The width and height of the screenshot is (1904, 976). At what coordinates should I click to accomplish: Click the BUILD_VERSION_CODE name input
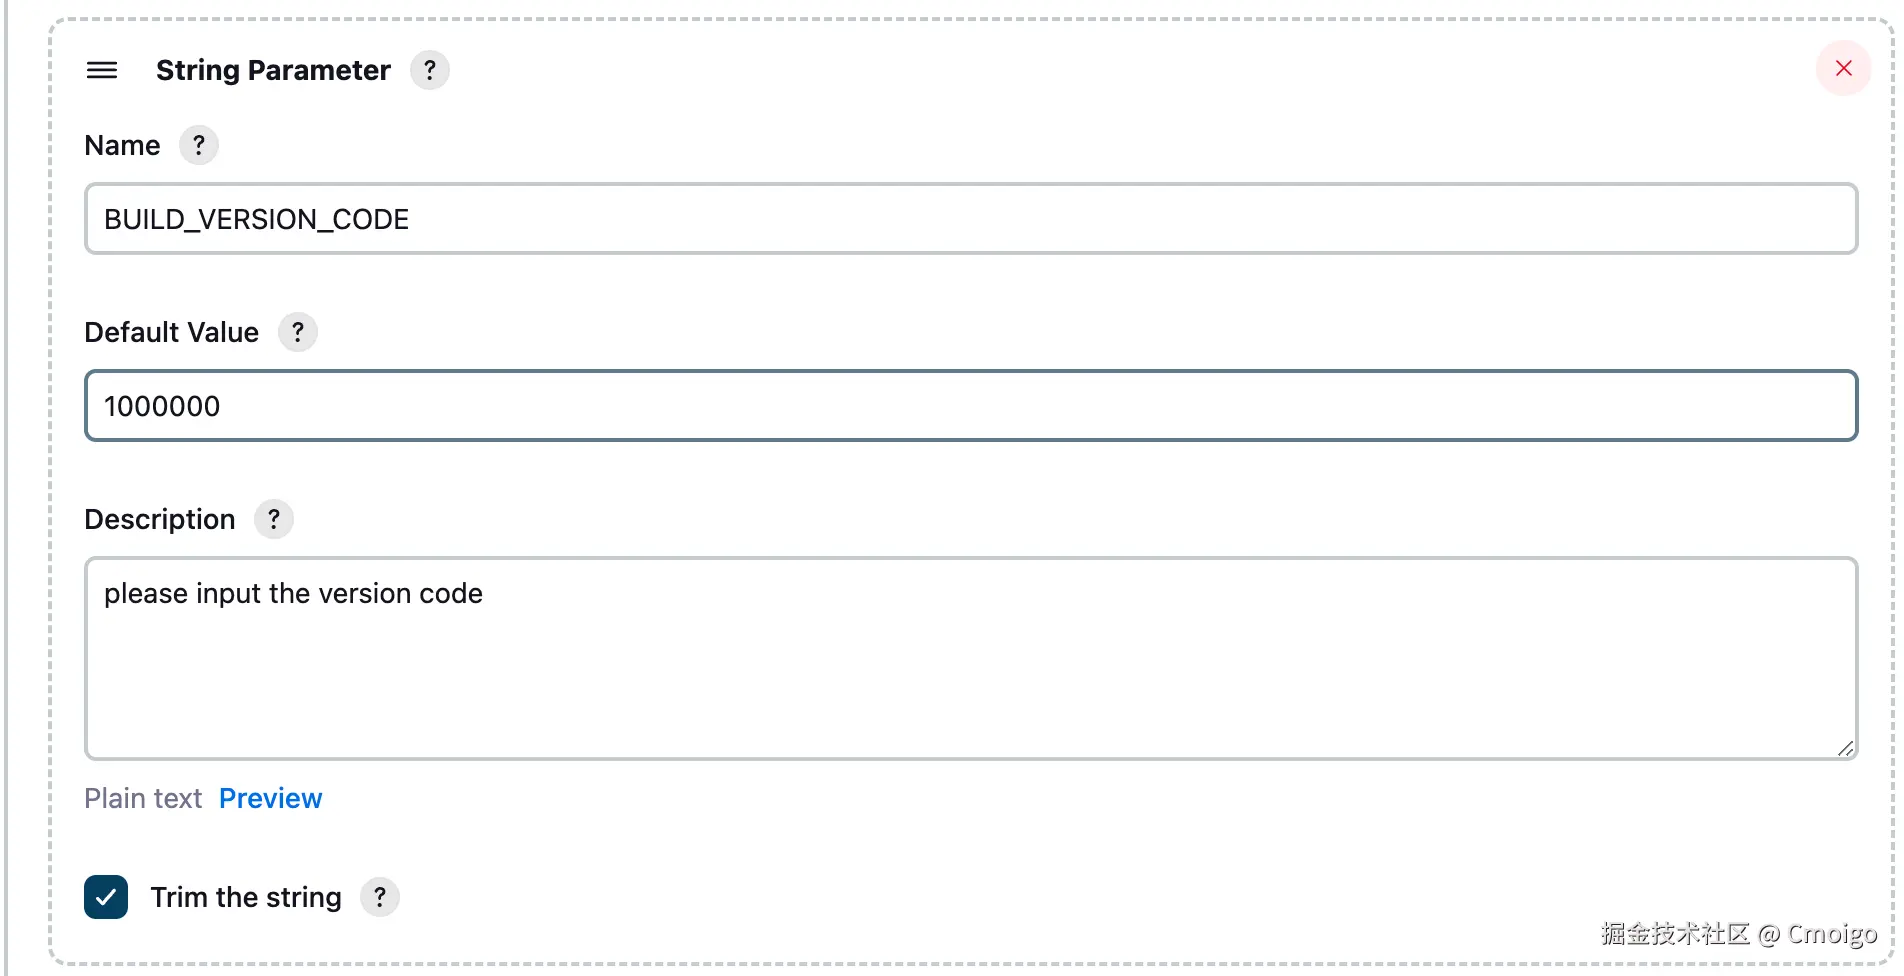coord(970,219)
